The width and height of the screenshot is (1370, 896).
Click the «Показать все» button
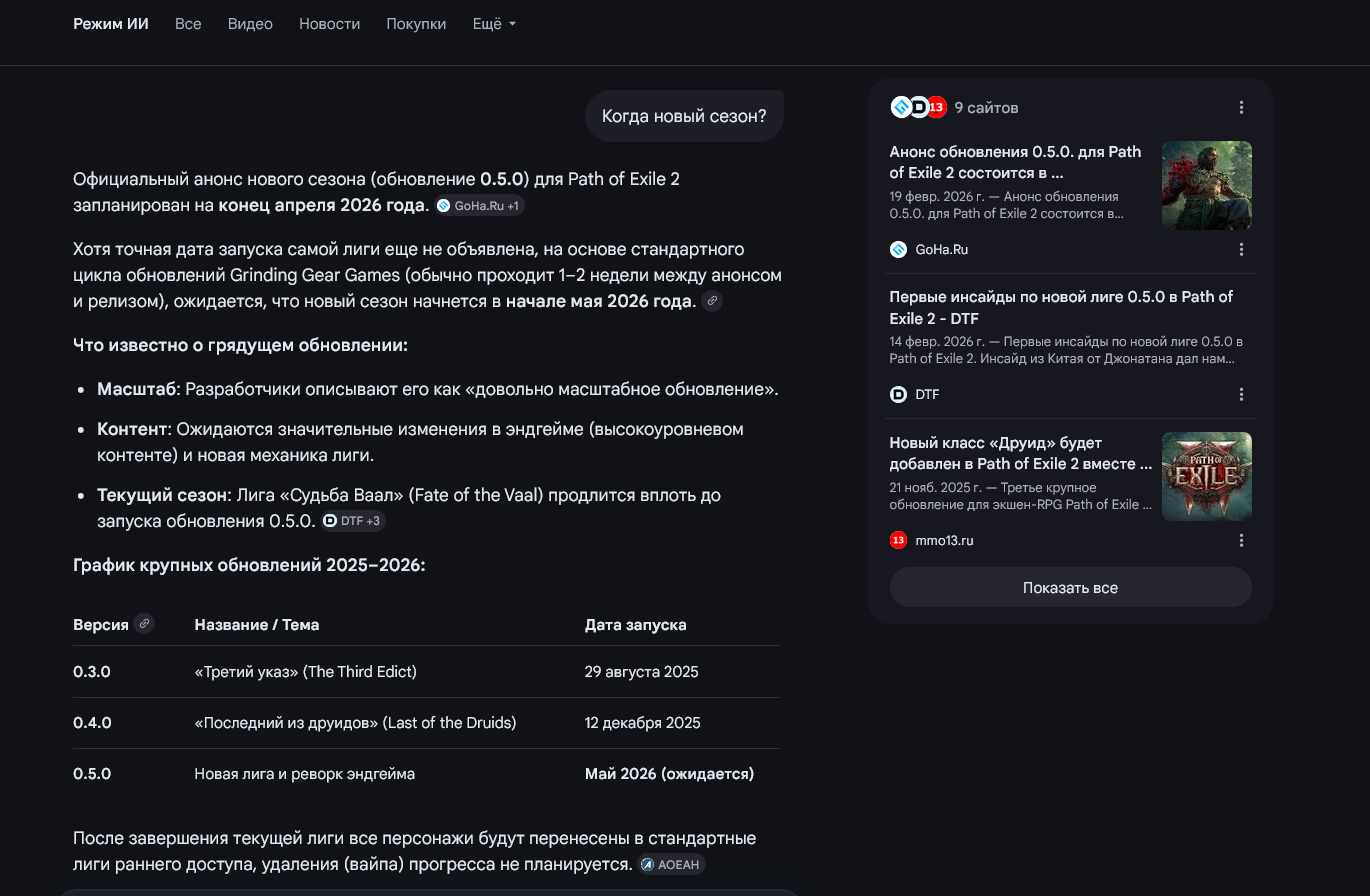click(1070, 587)
